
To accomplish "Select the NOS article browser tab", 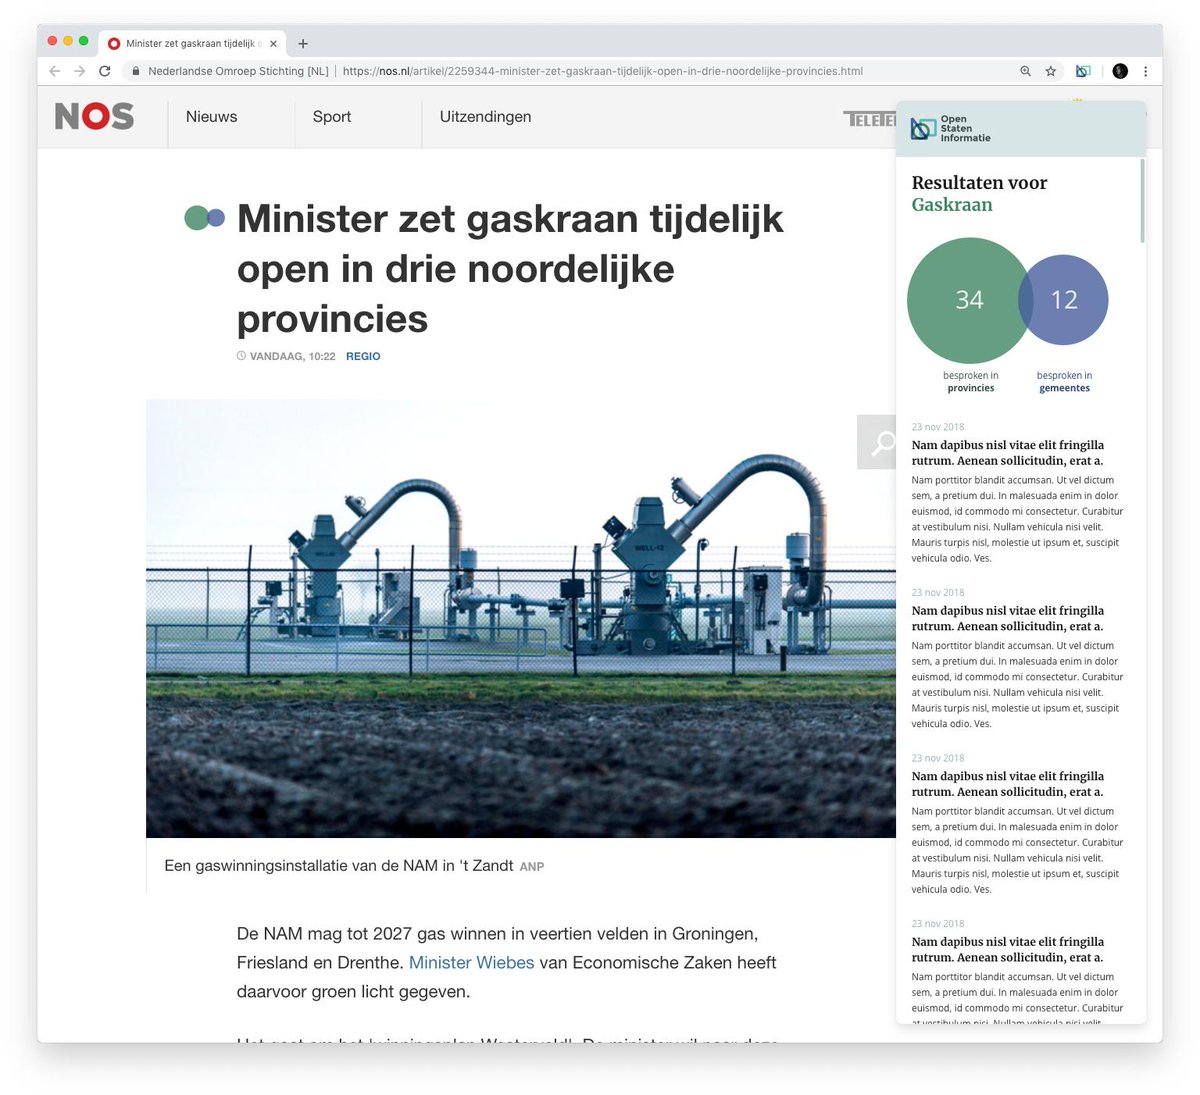I will click(192, 43).
